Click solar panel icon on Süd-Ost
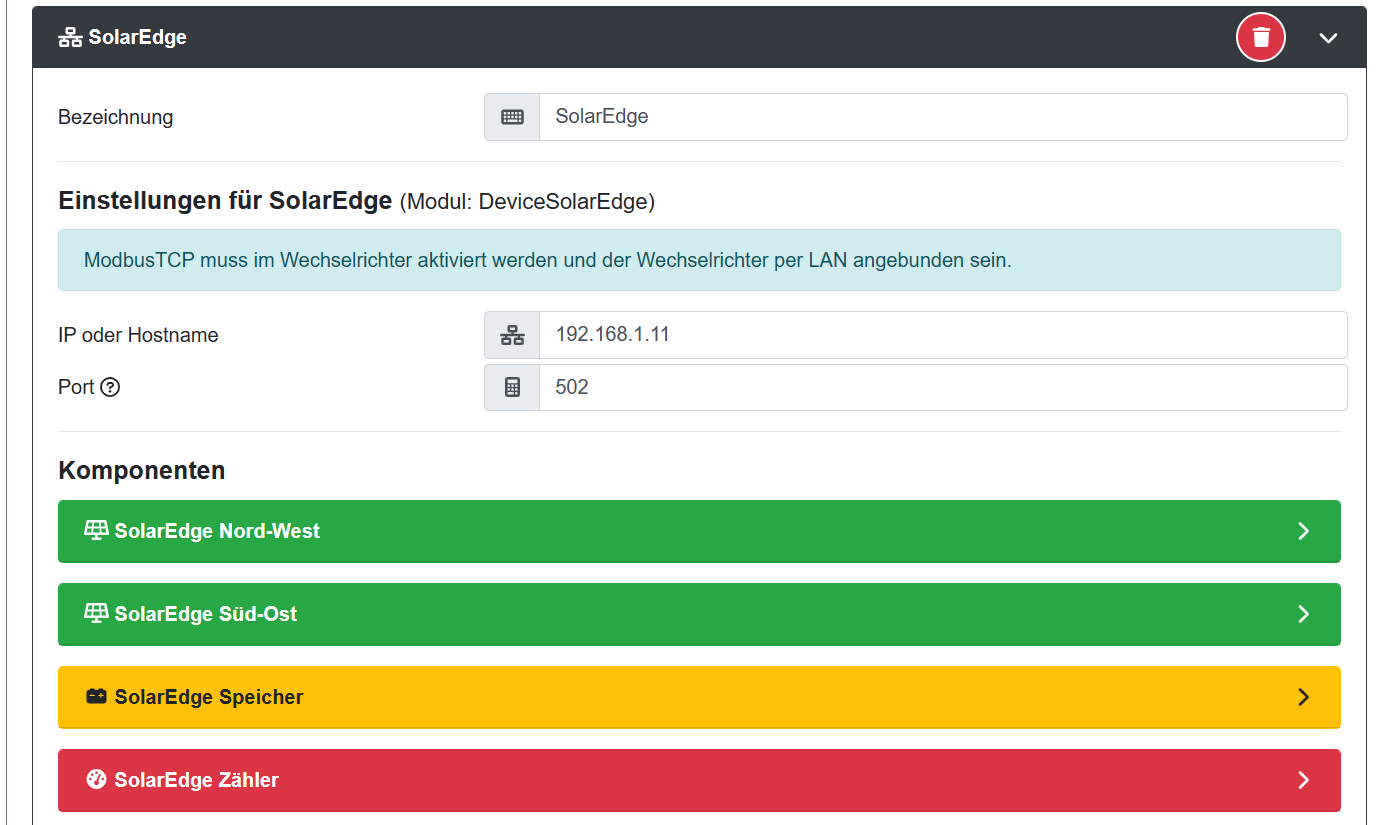Screen dimensions: 1380x825 96,614
